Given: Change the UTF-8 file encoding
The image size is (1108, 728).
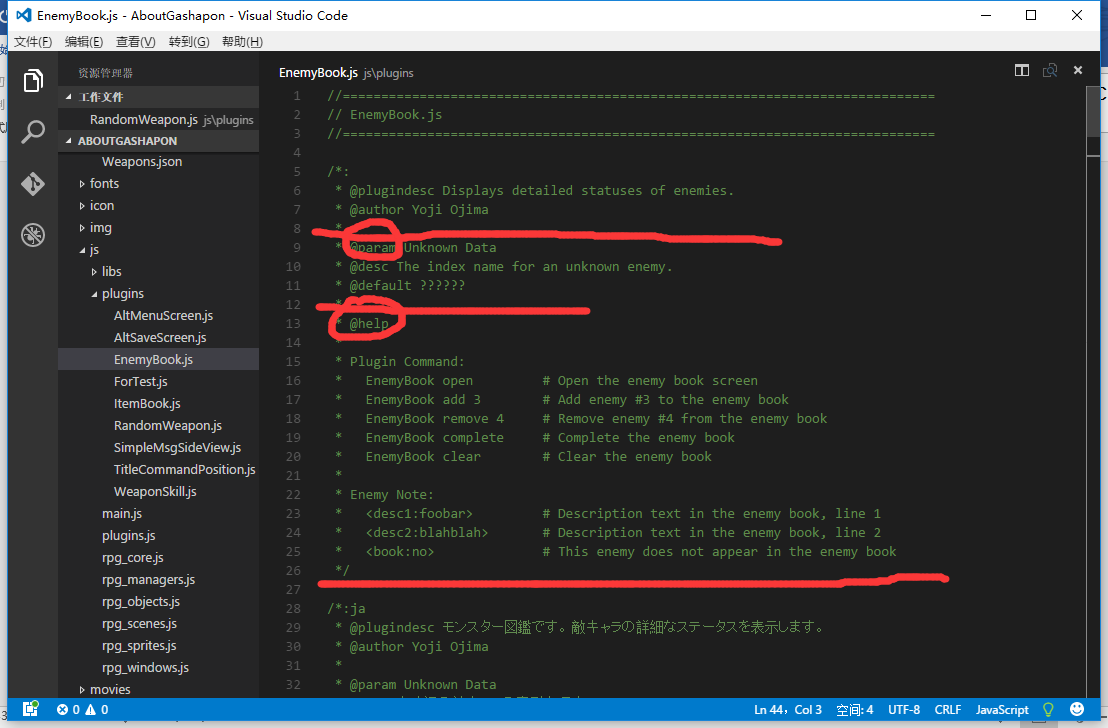Looking at the screenshot, I should [x=904, y=710].
